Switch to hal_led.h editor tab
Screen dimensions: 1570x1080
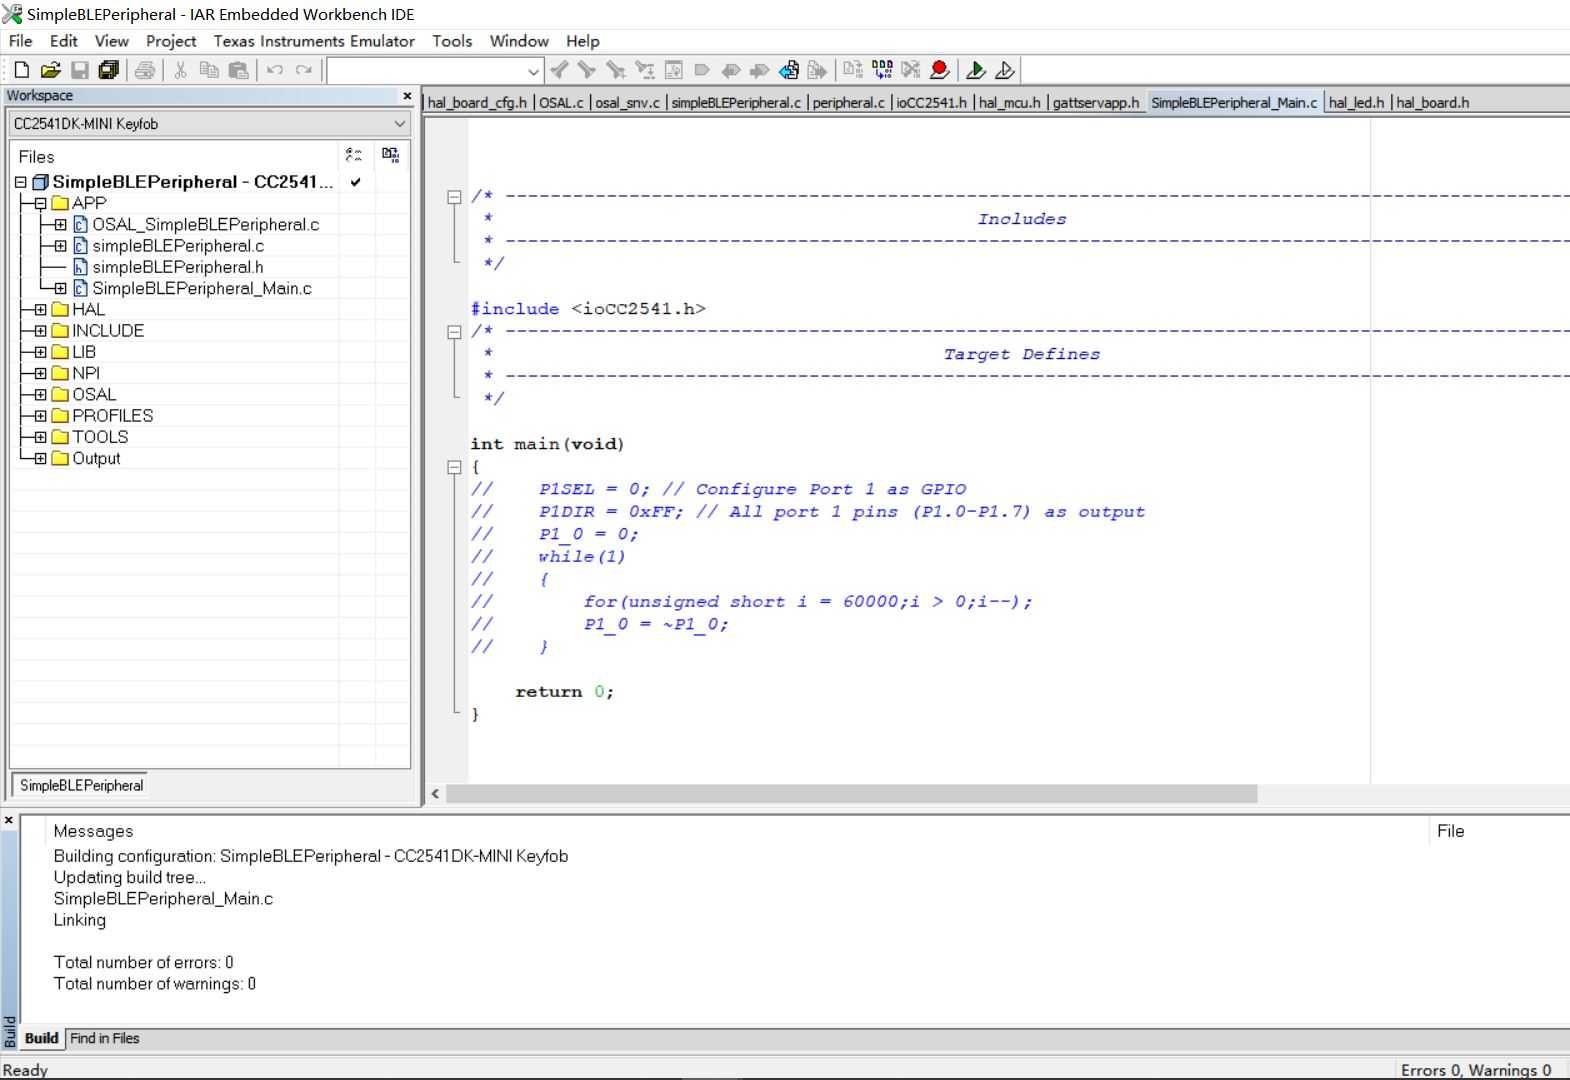(x=1356, y=102)
